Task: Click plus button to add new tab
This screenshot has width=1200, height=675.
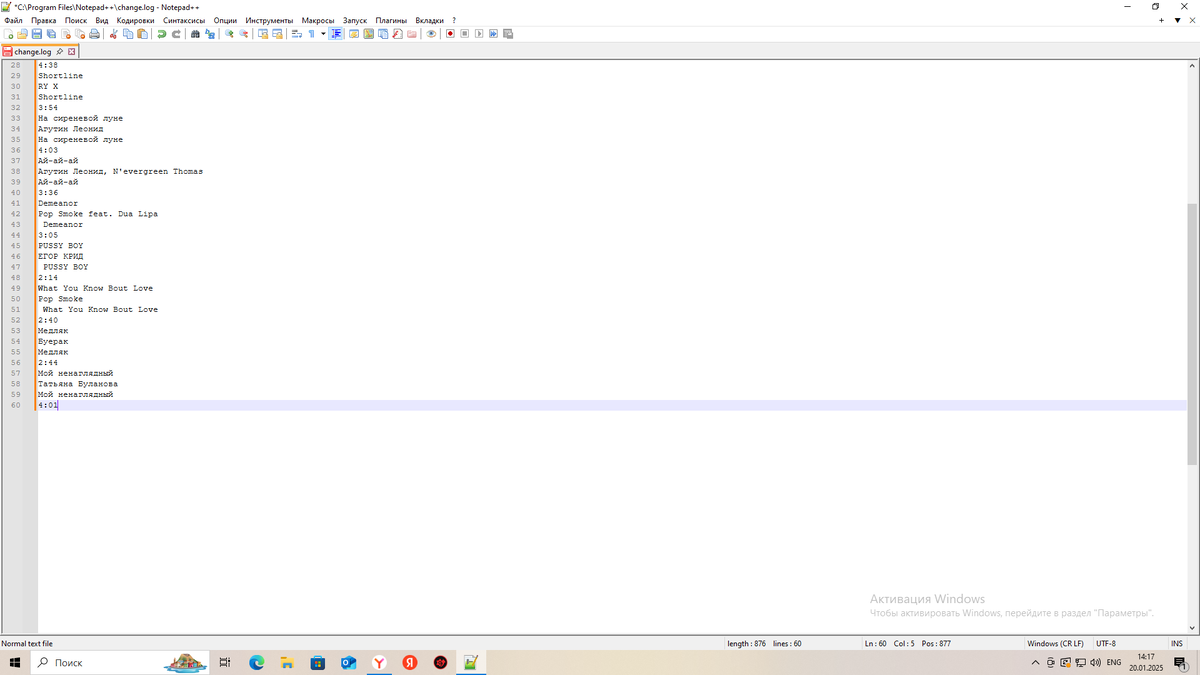Action: 1162,20
